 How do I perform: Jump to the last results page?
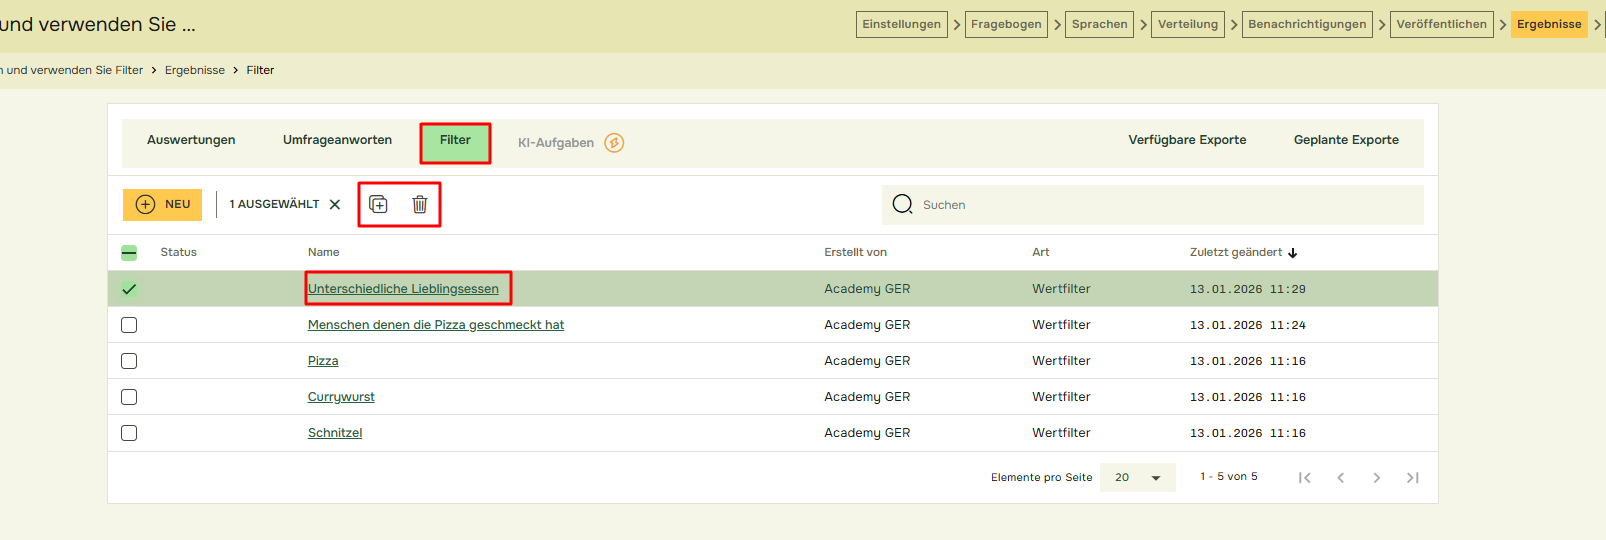coord(1412,478)
